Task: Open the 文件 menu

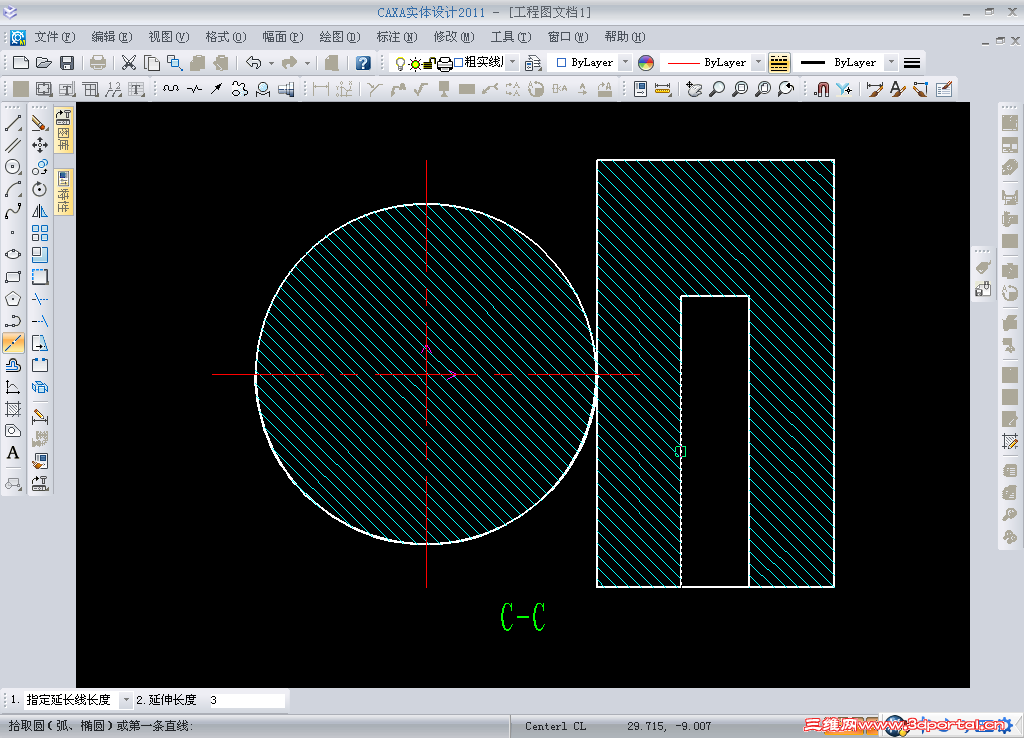Action: click(54, 37)
